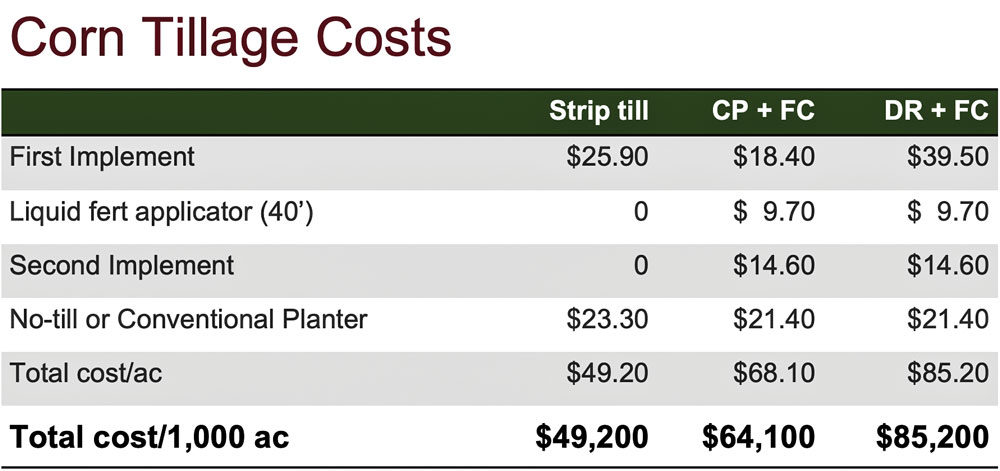Screen dimensions: 1000x471
Task: Click the Second Implement row label
Action: coord(122,266)
